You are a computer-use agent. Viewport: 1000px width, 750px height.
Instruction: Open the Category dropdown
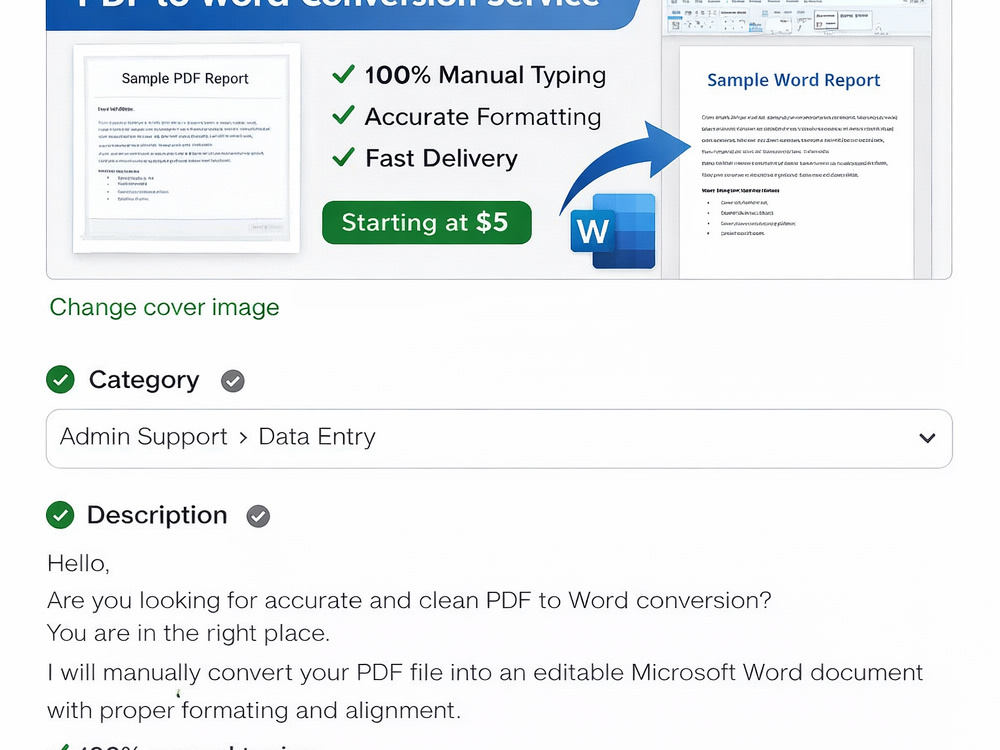click(x=499, y=438)
